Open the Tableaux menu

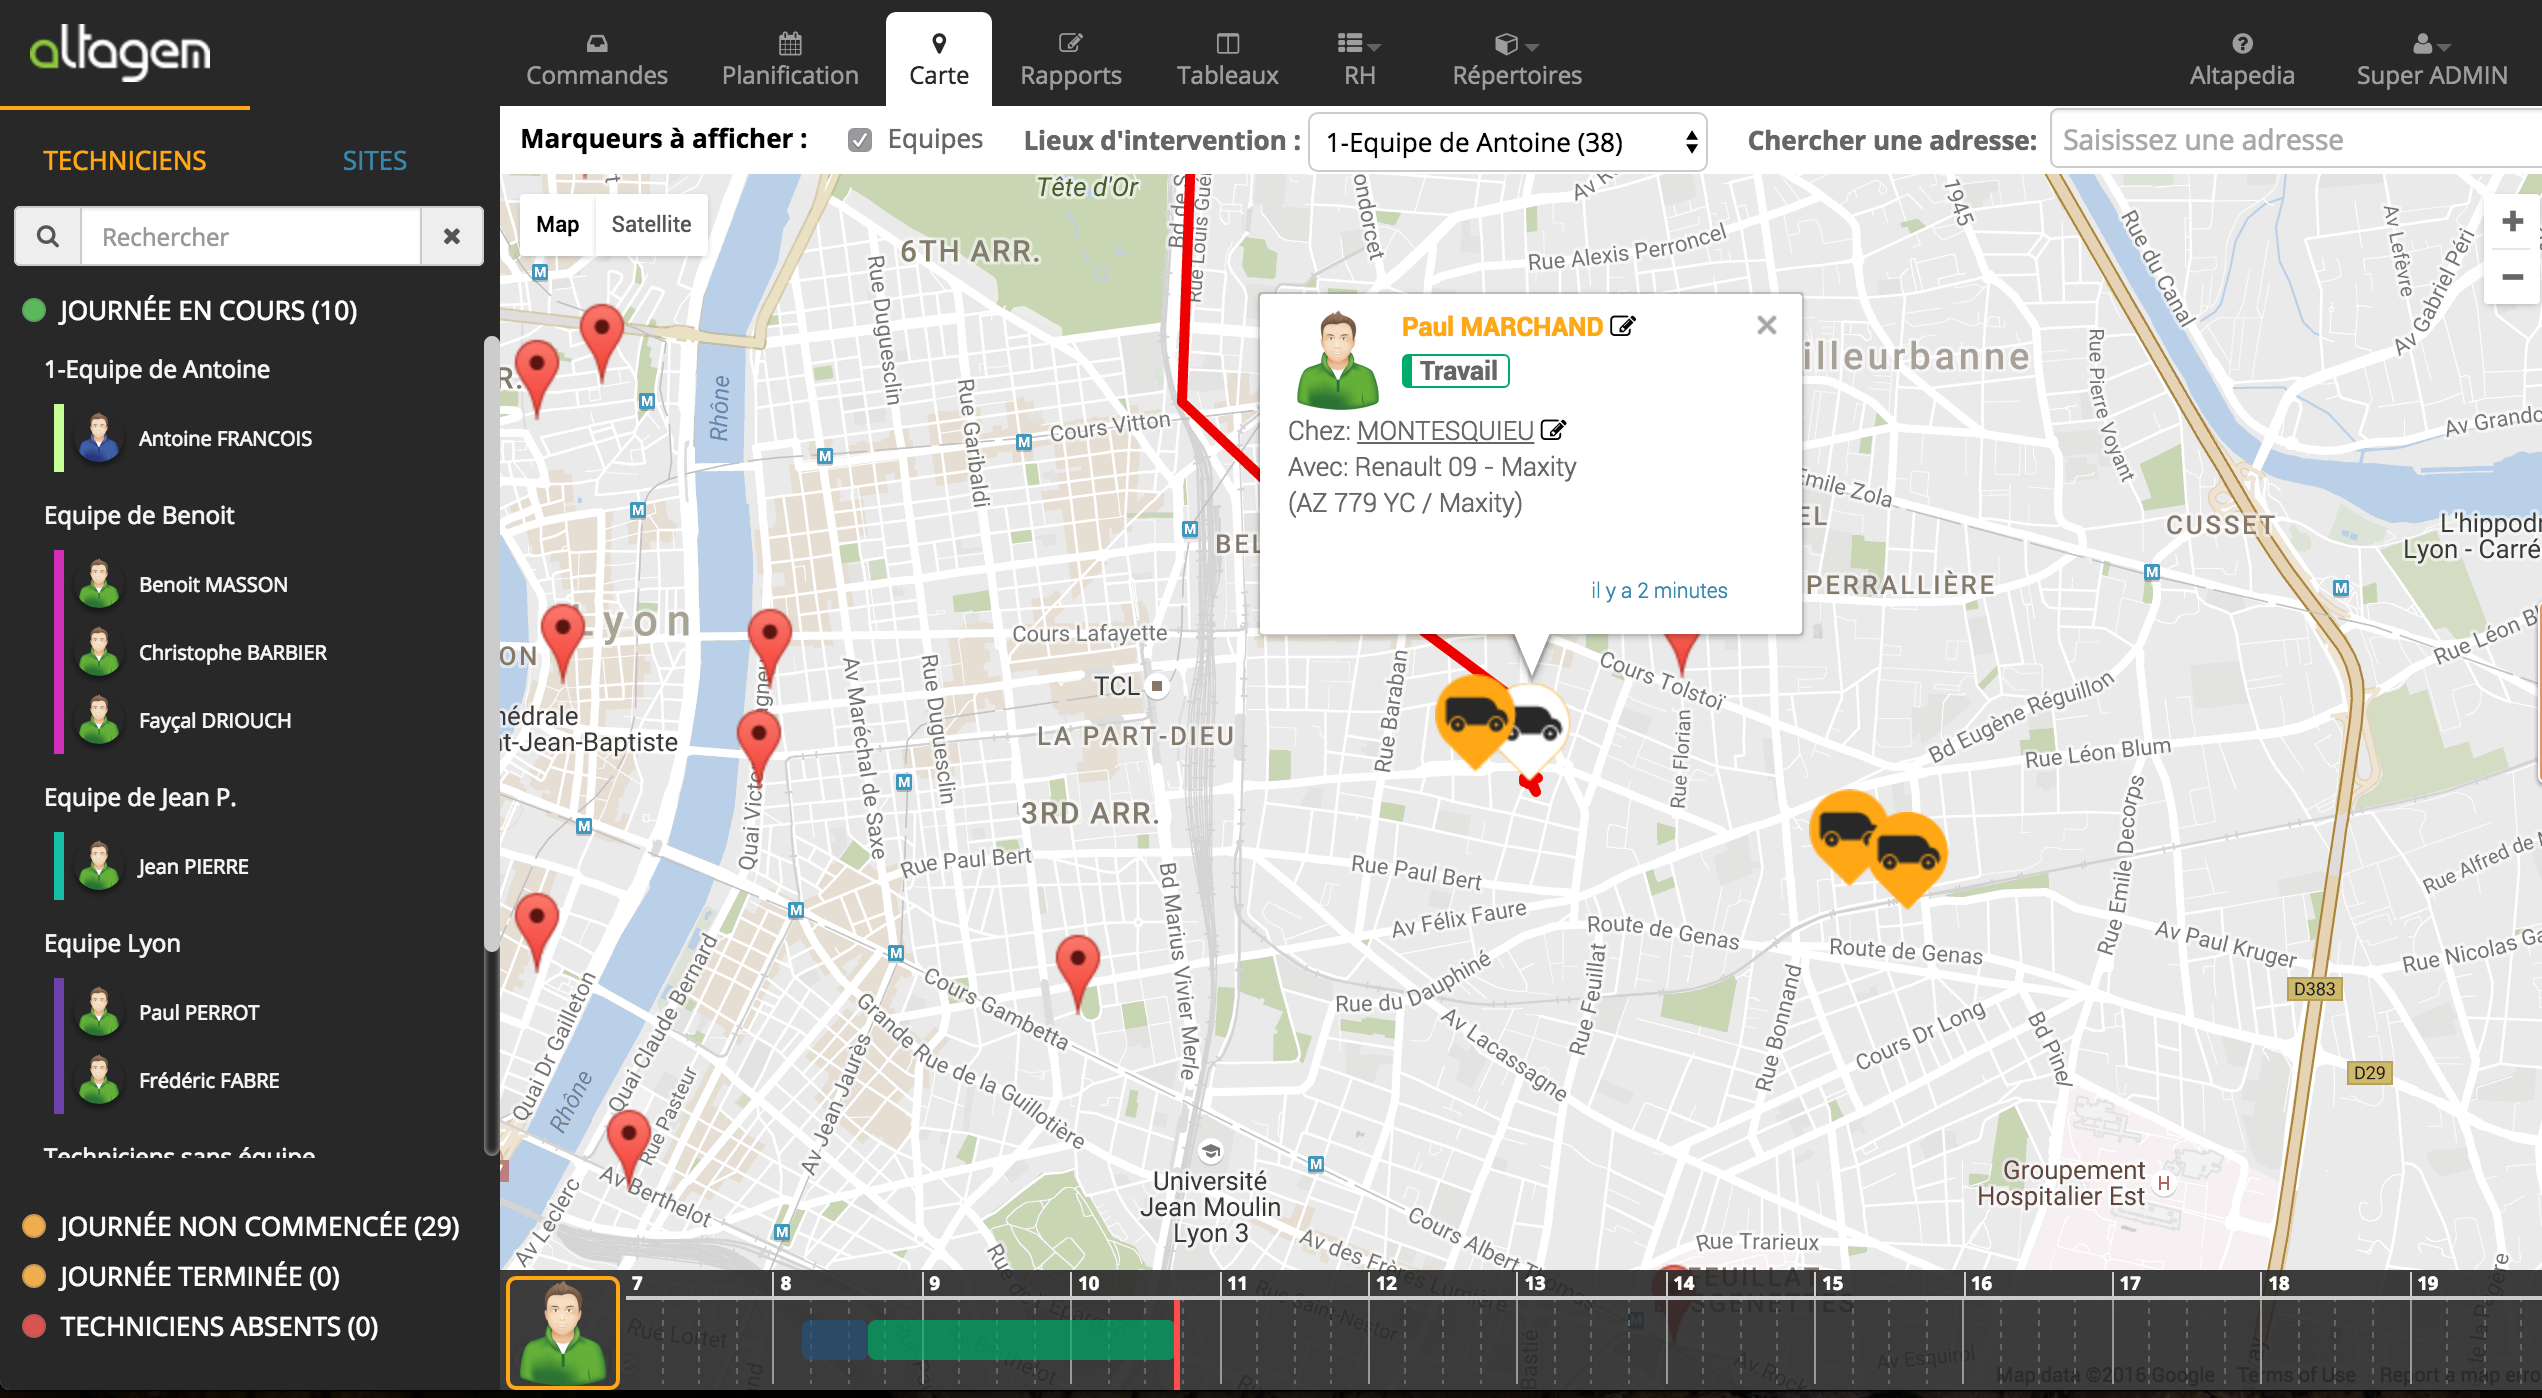point(1227,59)
